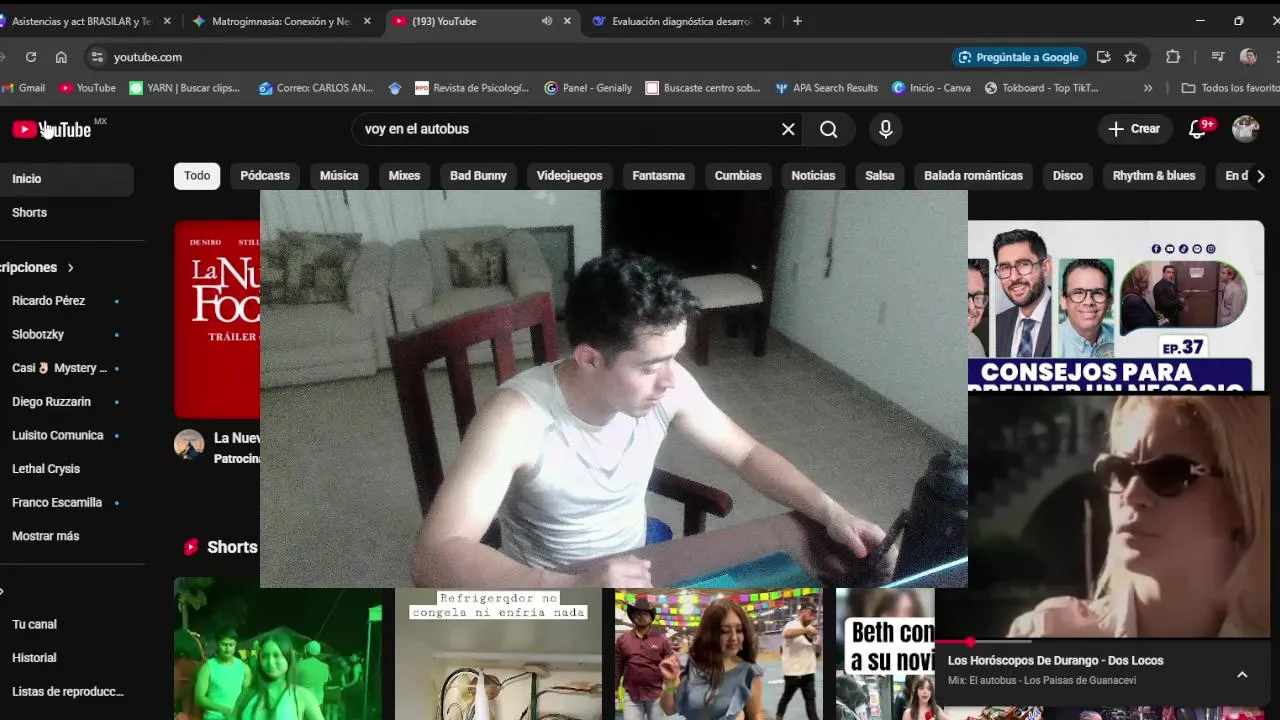1280x720 pixels.
Task: Show more filter chips with right arrow
Action: [x=1260, y=176]
